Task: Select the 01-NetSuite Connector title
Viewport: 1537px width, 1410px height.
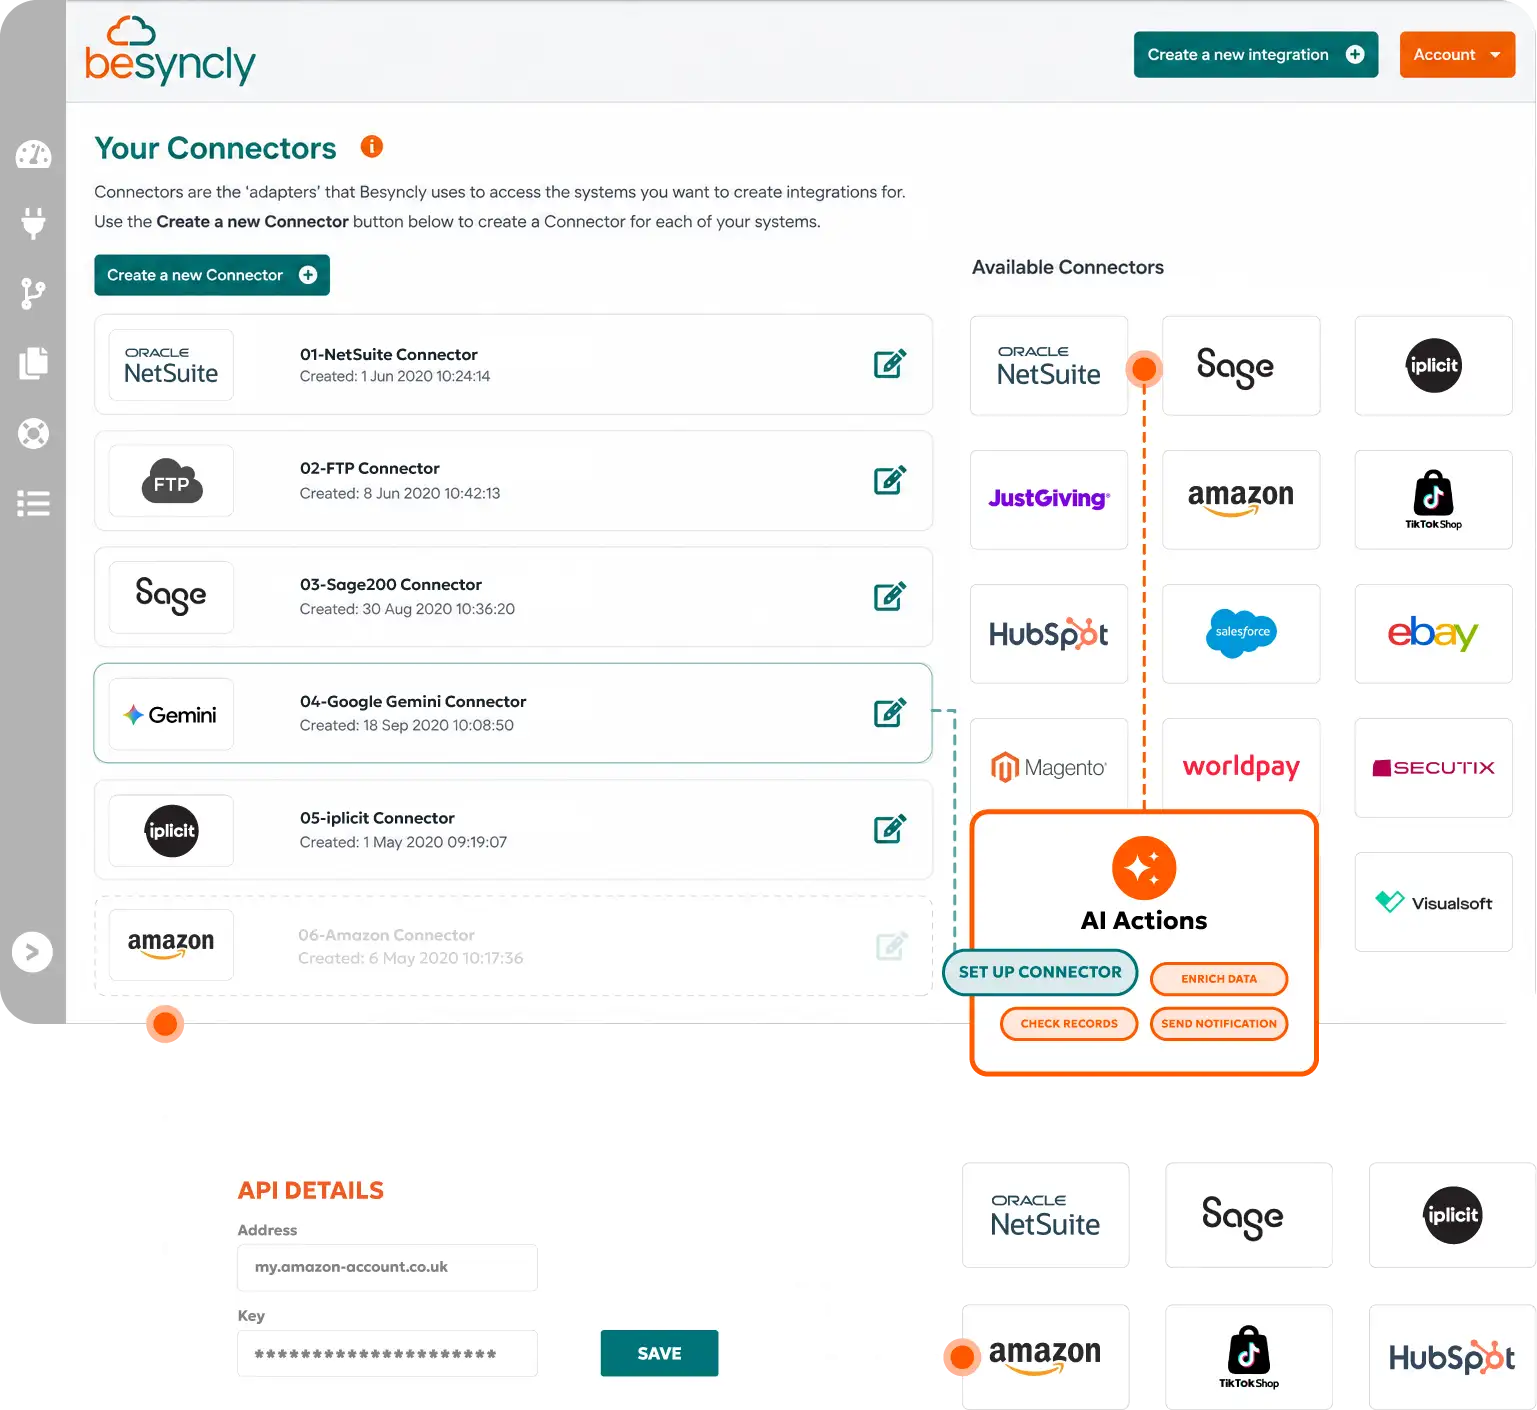Action: (389, 354)
